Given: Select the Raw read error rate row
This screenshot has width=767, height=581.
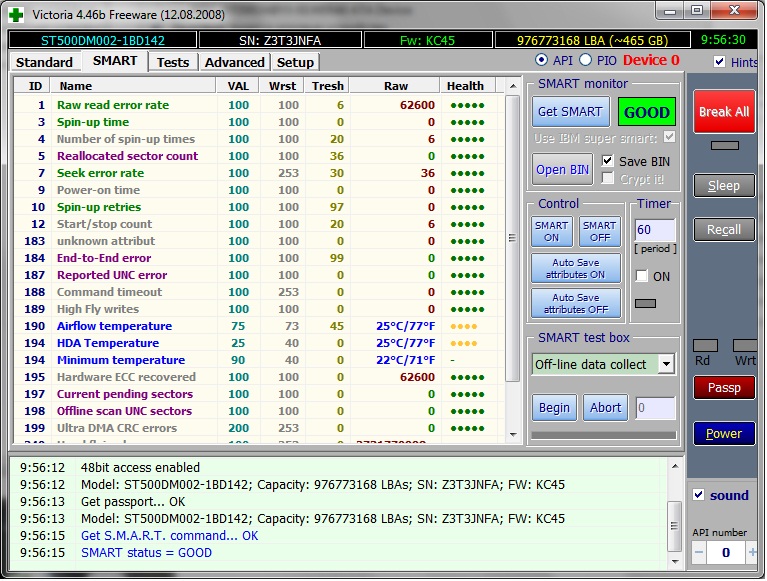Looking at the screenshot, I should pos(258,105).
